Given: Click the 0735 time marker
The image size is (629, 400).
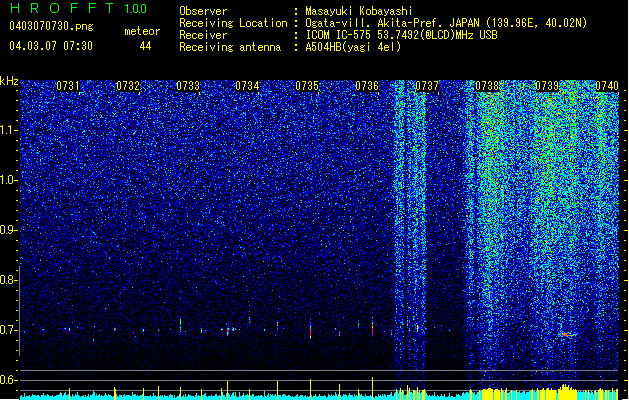Looking at the screenshot, I should pyautogui.click(x=307, y=86).
